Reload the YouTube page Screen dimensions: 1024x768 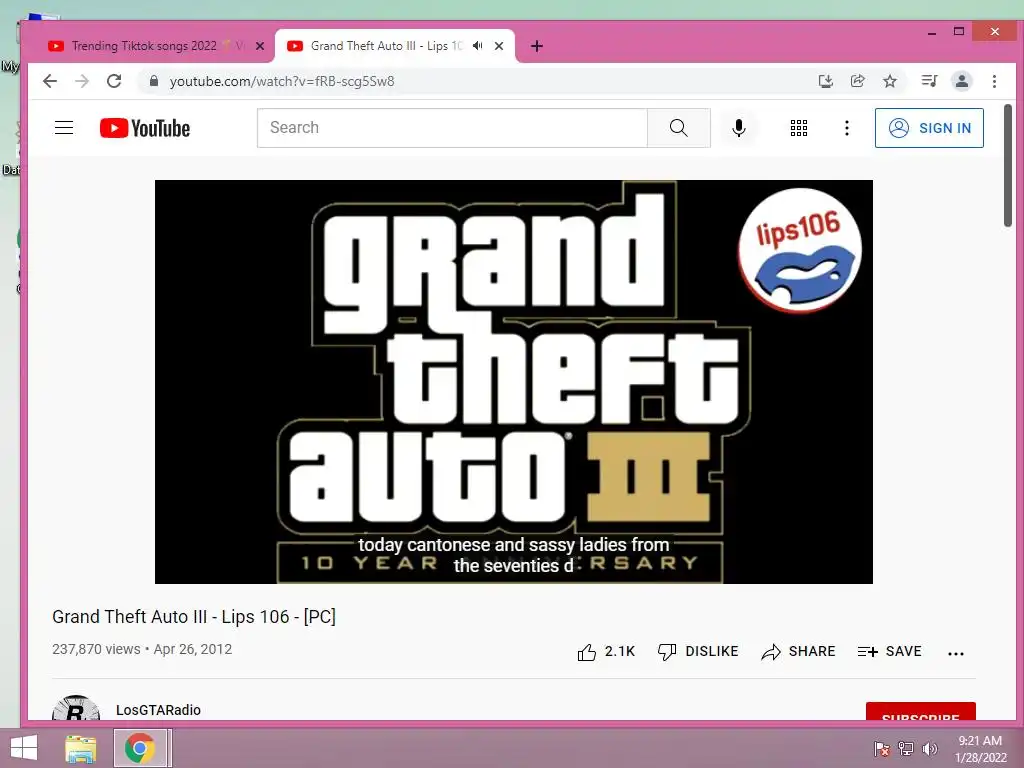[x=114, y=81]
